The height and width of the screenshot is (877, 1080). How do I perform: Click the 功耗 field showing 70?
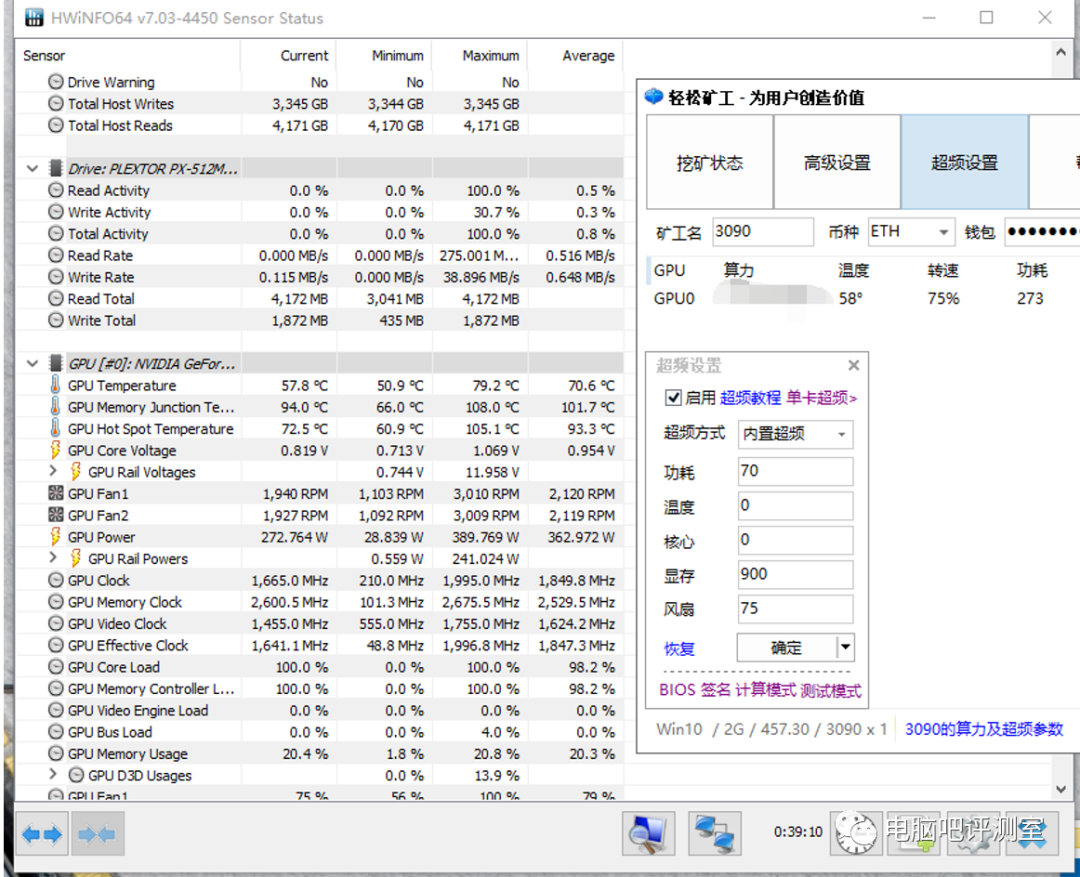pyautogui.click(x=795, y=471)
